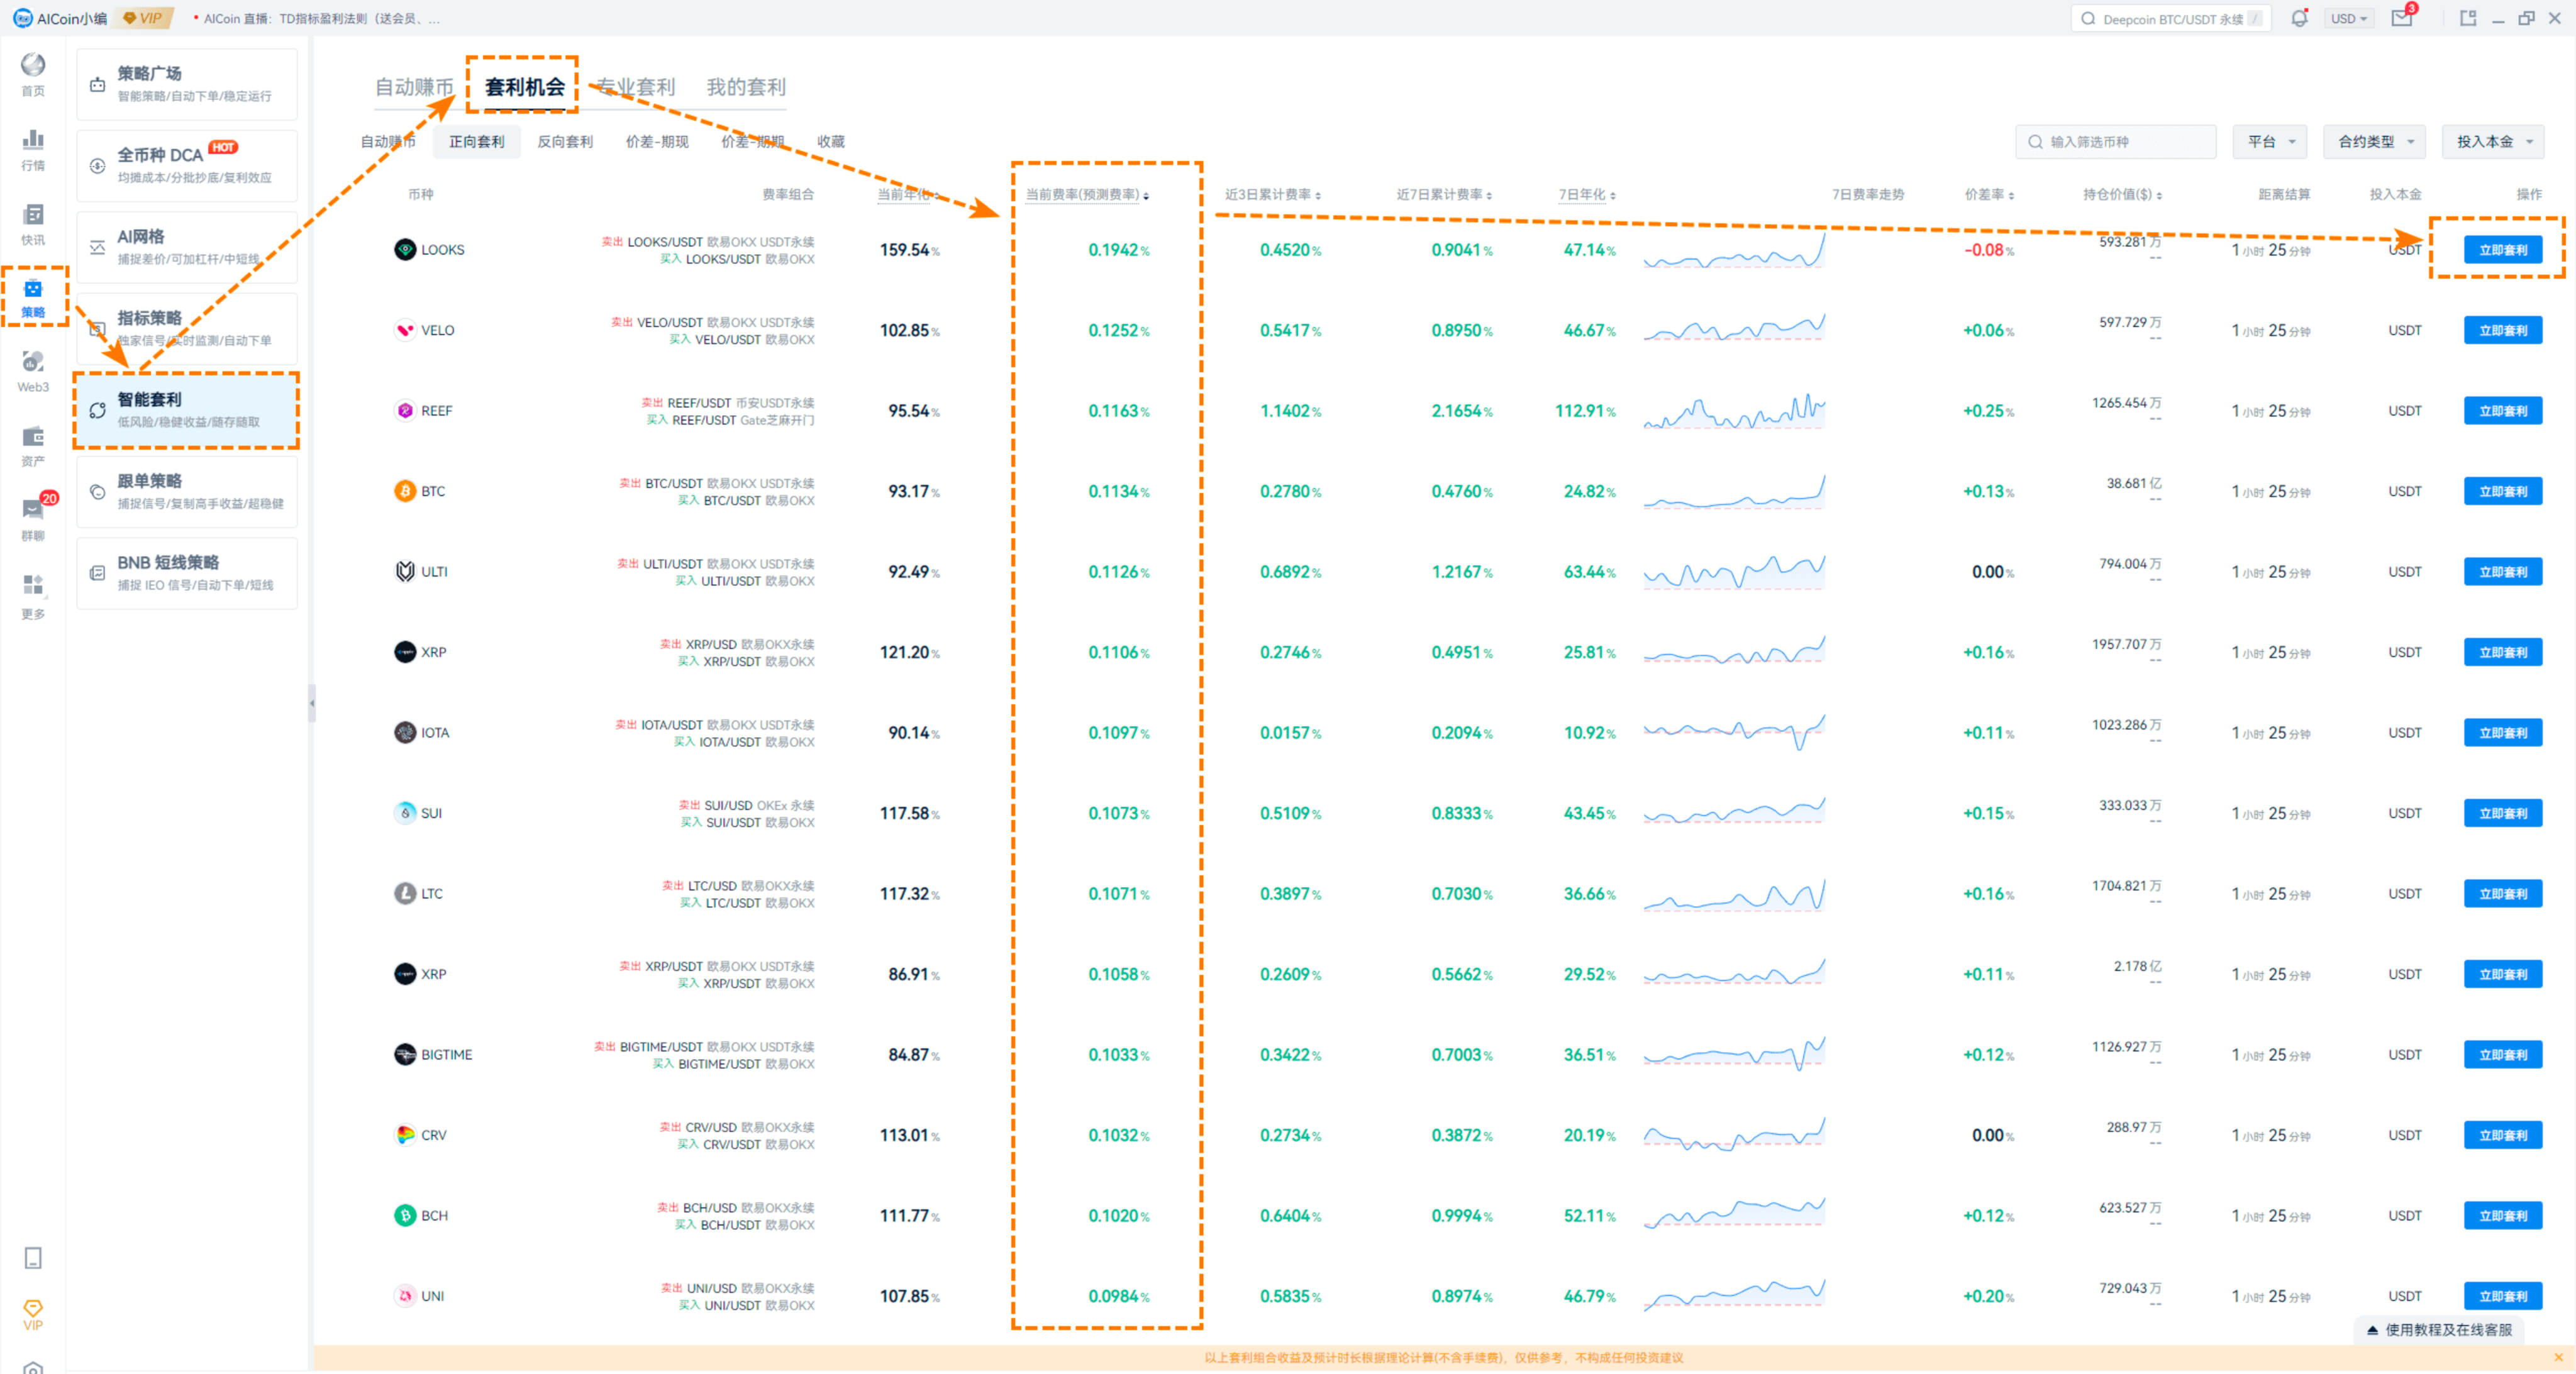Open the USD currency dropdown

[2349, 18]
